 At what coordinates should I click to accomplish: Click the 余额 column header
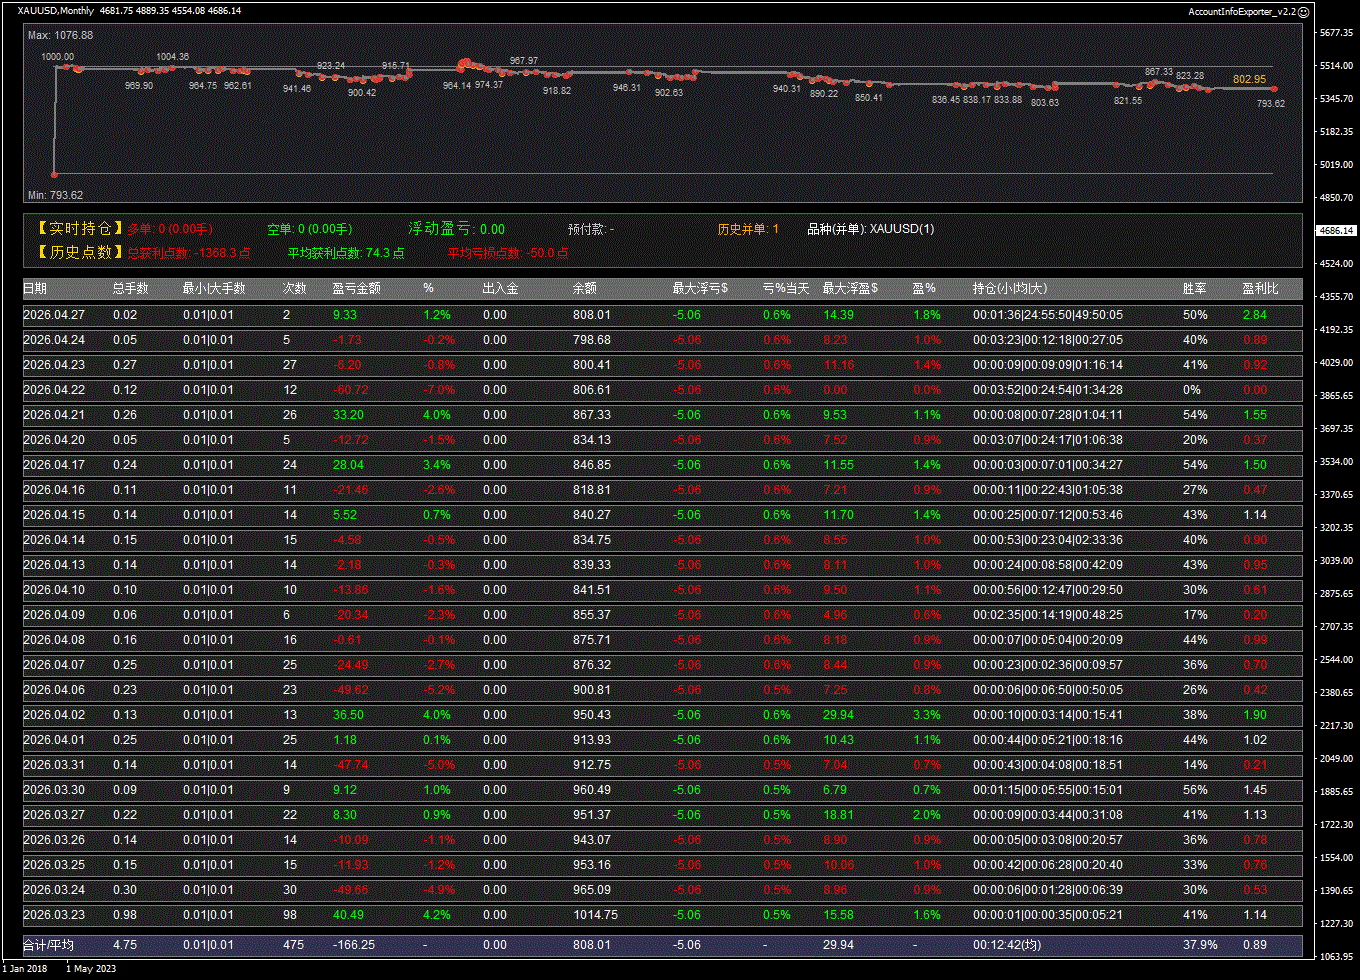coord(585,289)
